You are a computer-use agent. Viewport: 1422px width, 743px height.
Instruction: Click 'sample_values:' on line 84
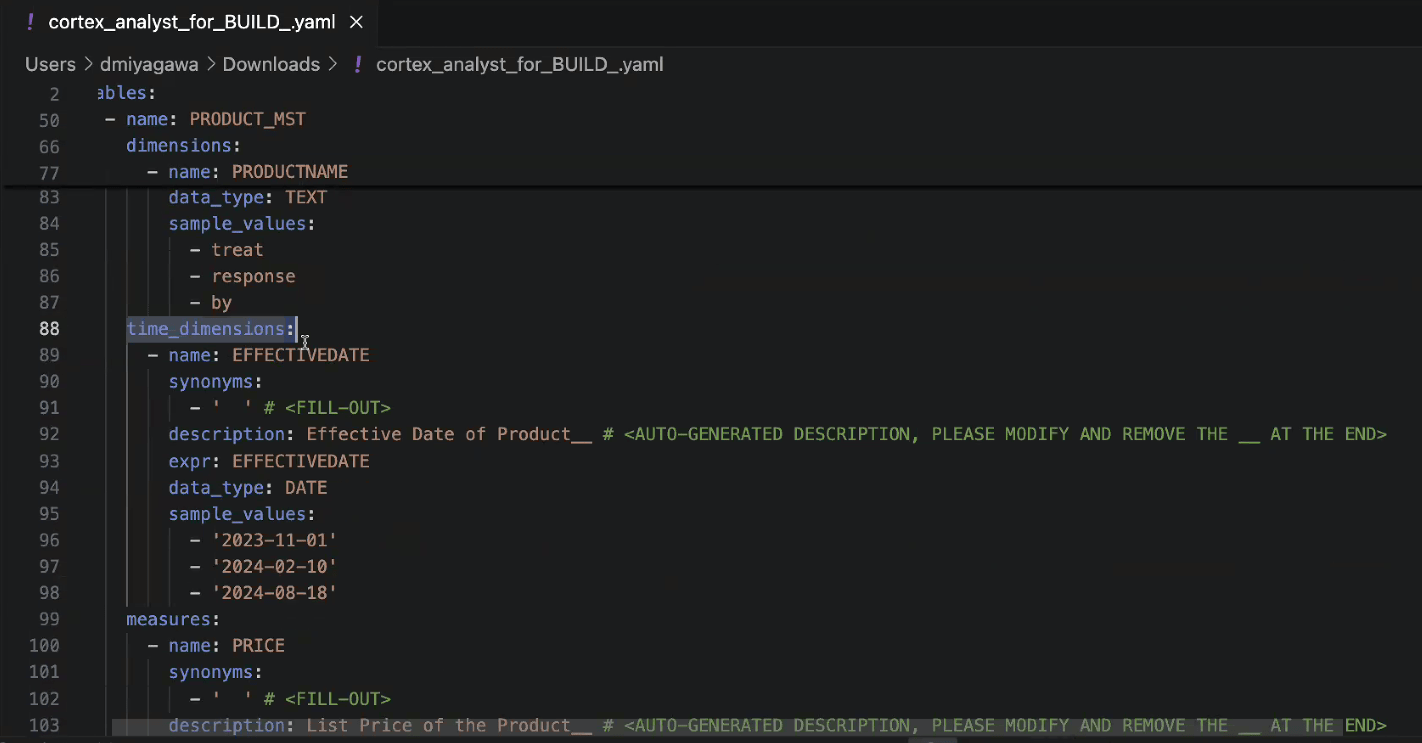(241, 223)
